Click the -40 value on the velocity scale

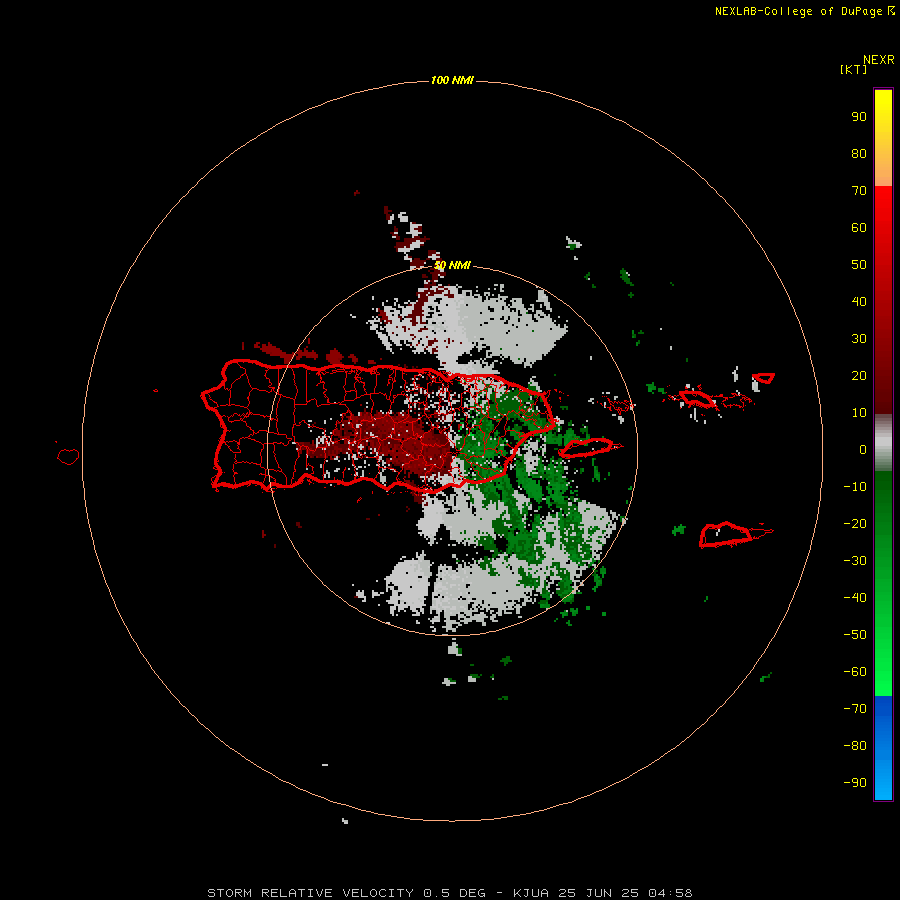pos(855,598)
